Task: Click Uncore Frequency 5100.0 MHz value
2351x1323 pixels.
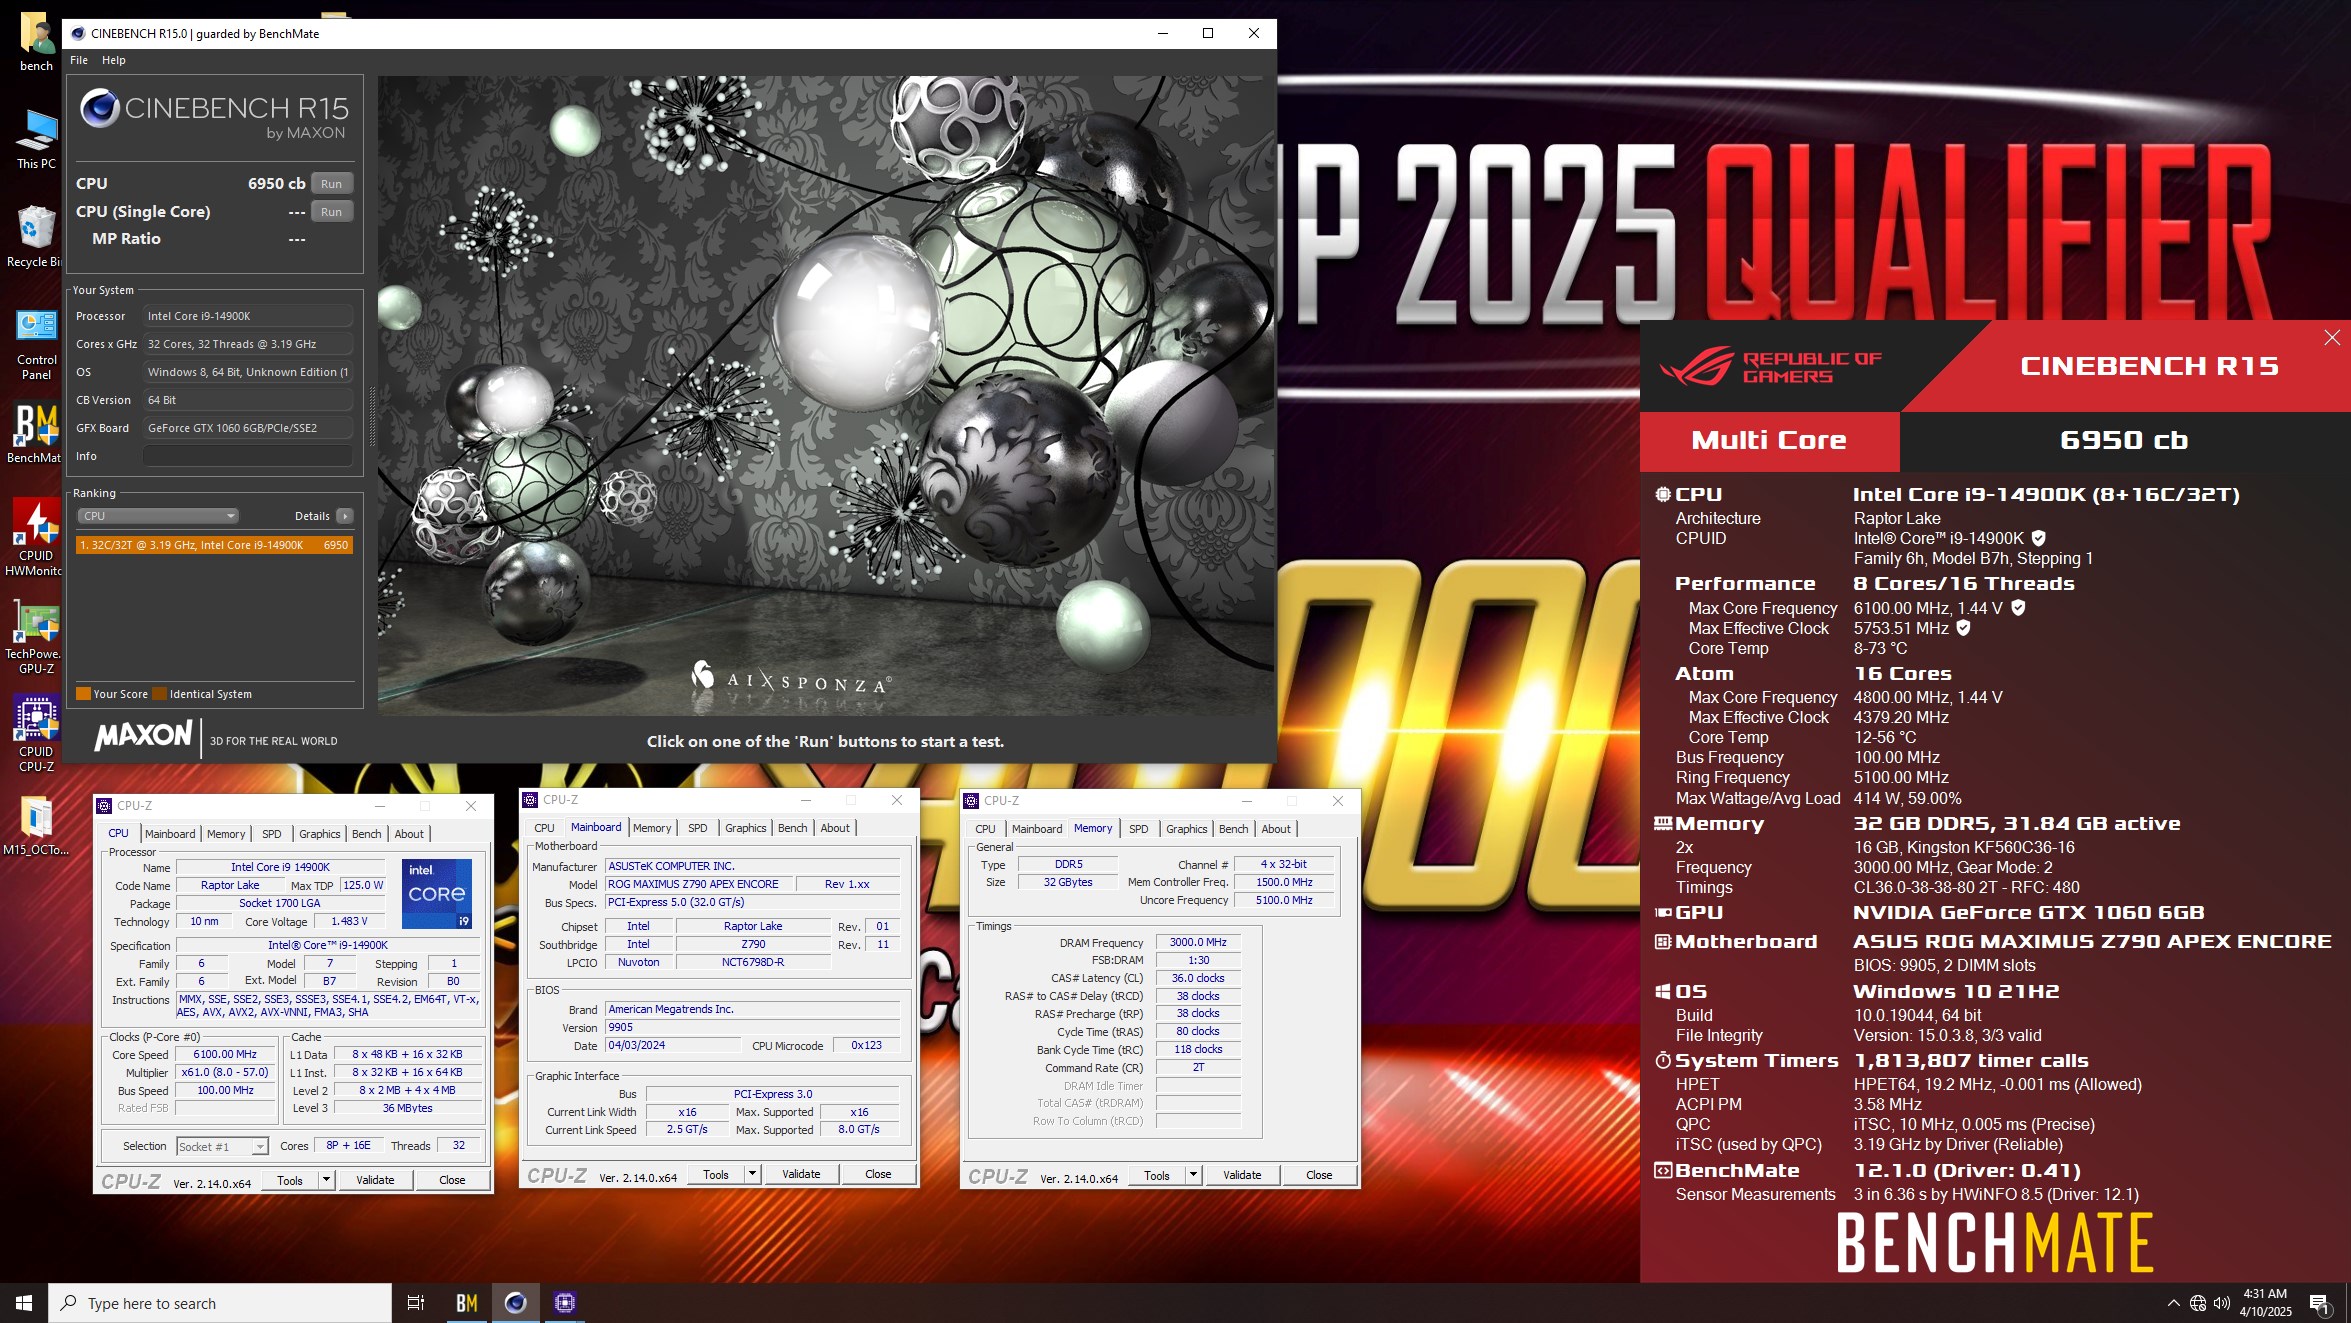Action: (1285, 900)
